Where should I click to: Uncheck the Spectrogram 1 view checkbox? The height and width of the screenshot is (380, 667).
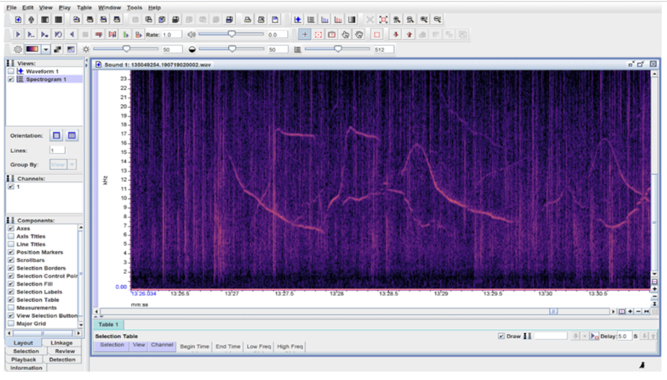pyautogui.click(x=11, y=79)
